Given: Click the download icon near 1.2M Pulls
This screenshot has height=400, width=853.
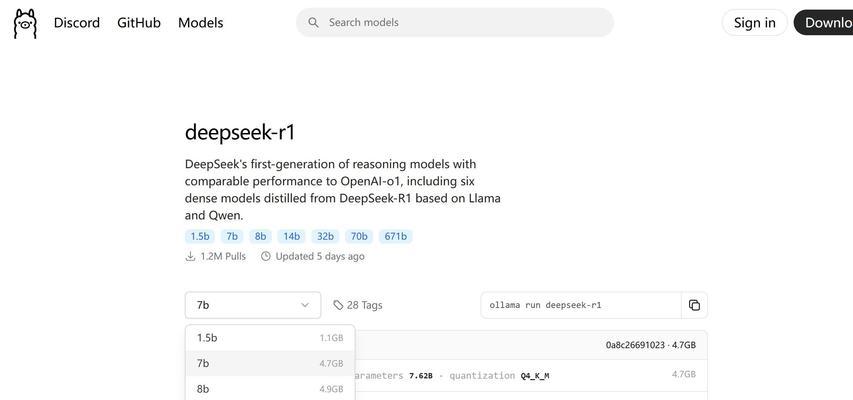Looking at the screenshot, I should click(x=190, y=256).
